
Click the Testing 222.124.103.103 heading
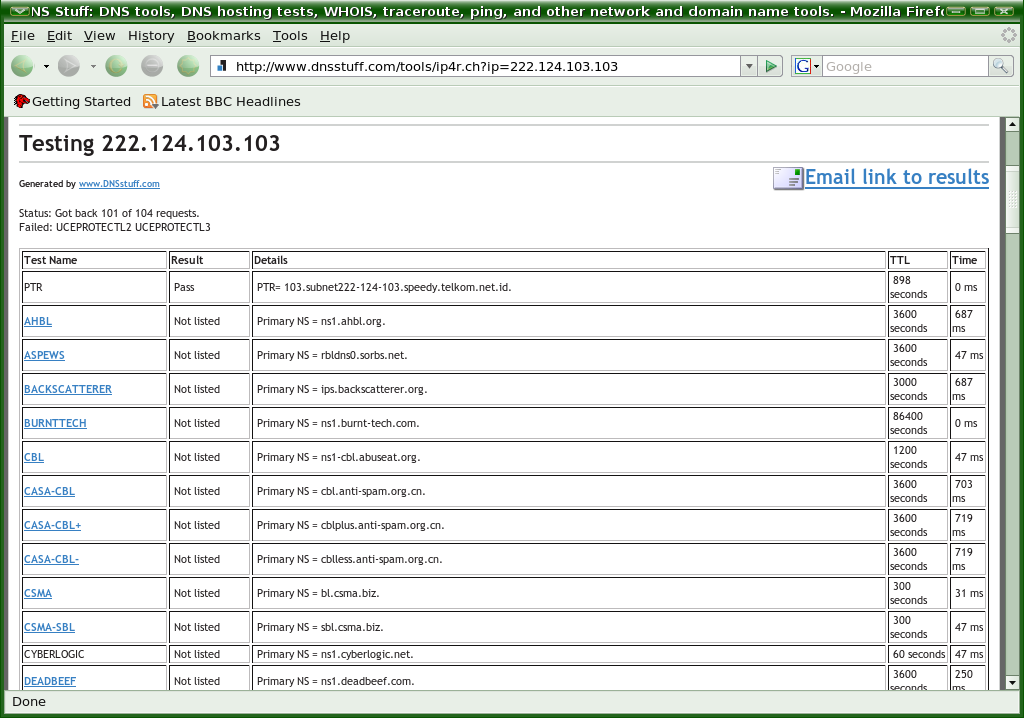[x=150, y=143]
